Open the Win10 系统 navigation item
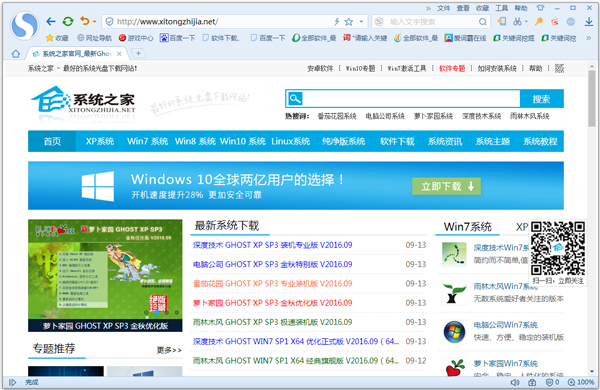The image size is (600, 390). tap(243, 141)
